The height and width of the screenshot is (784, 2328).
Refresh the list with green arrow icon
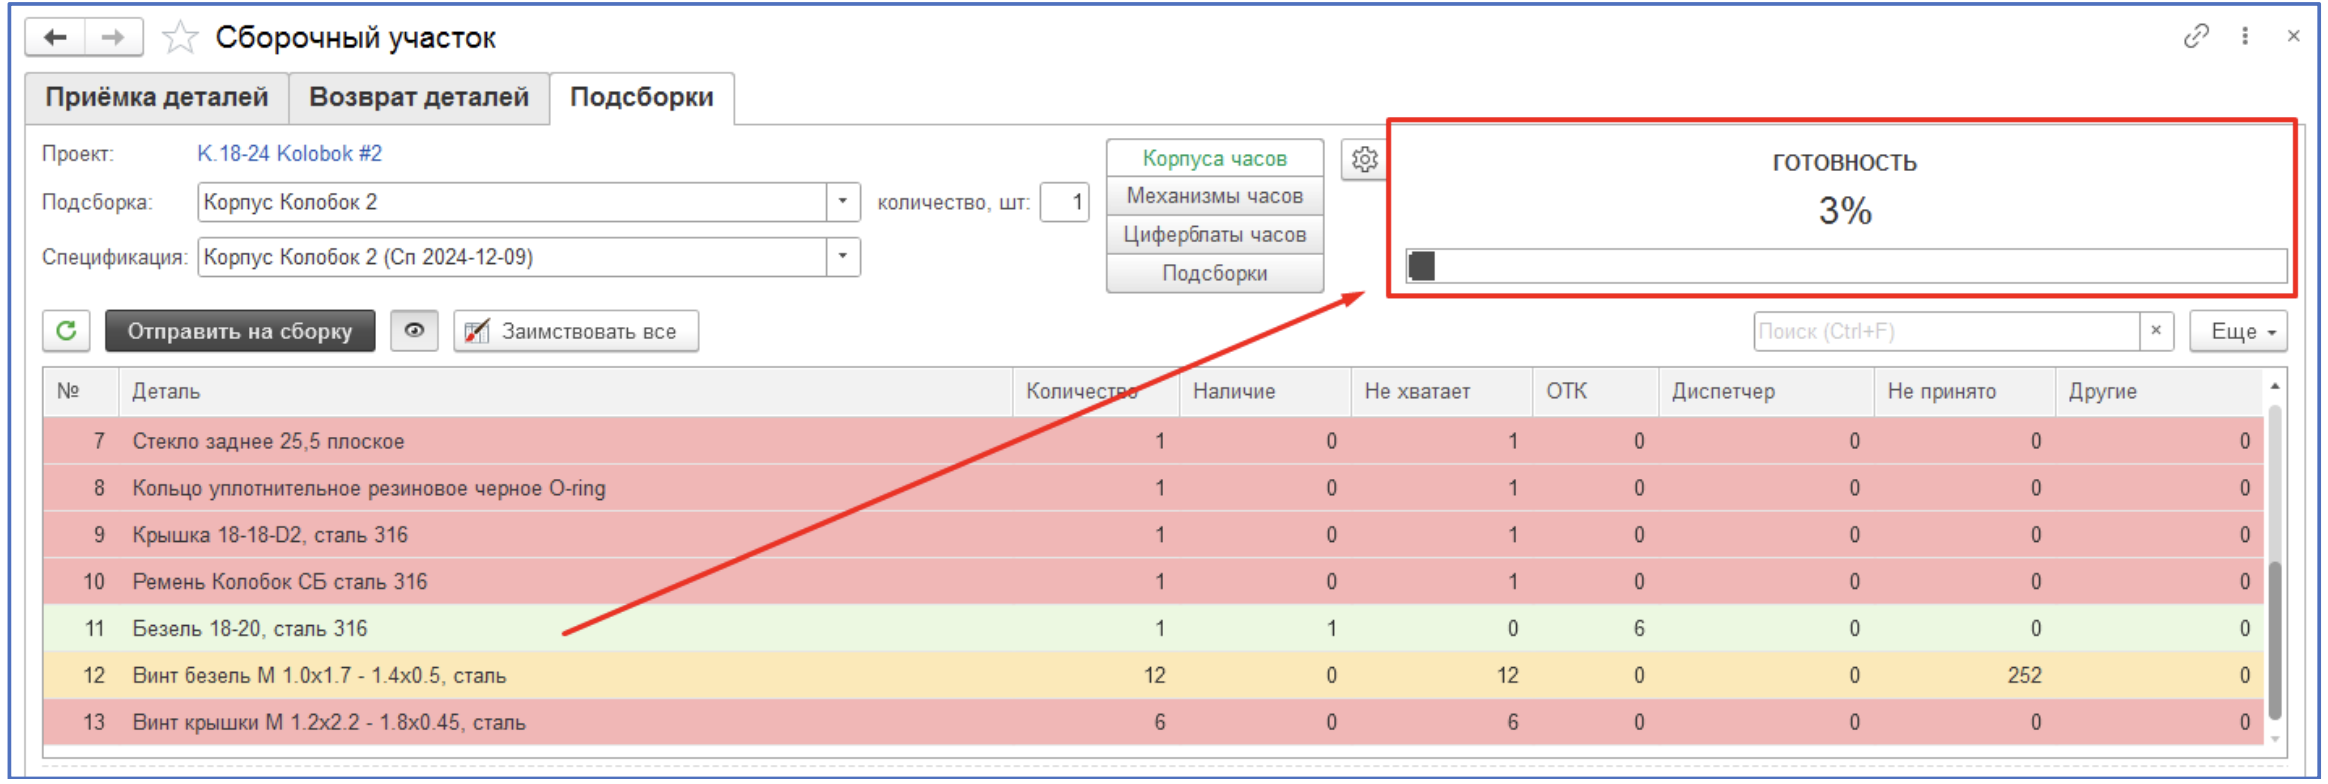click(x=67, y=331)
